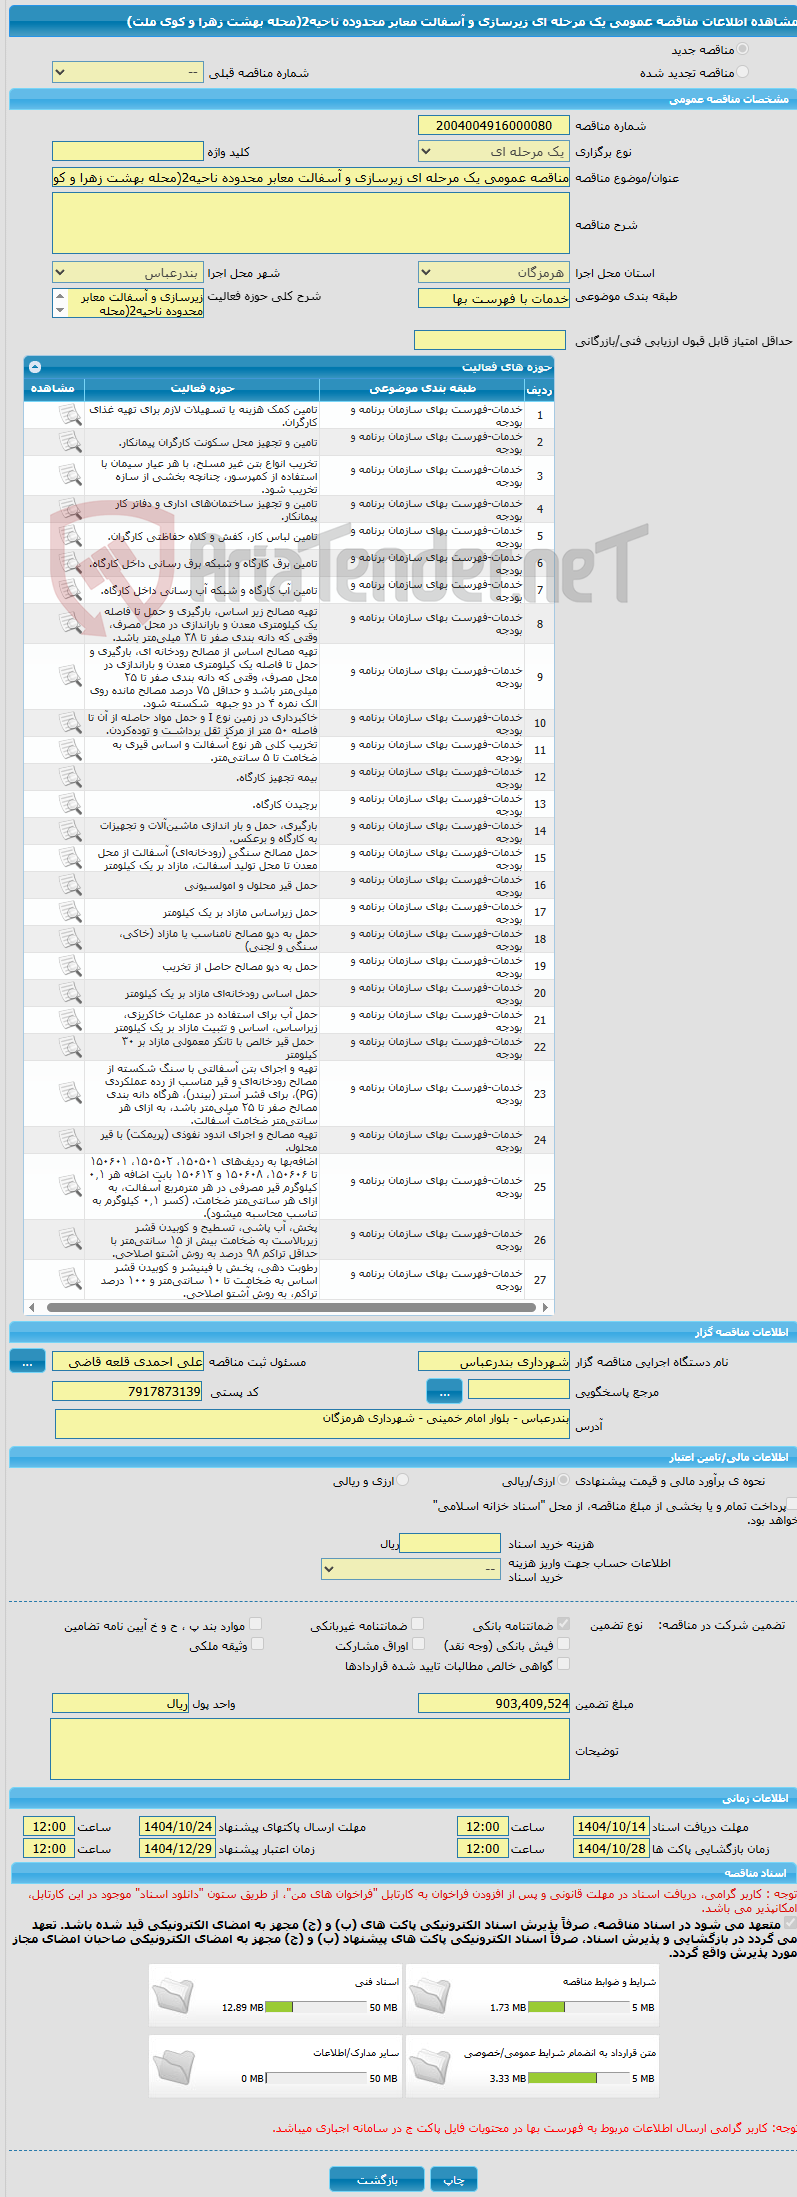The height and width of the screenshot is (2197, 797).
Task: Toggle the اوراق مشارکت checkbox
Action: pyautogui.click(x=418, y=1644)
